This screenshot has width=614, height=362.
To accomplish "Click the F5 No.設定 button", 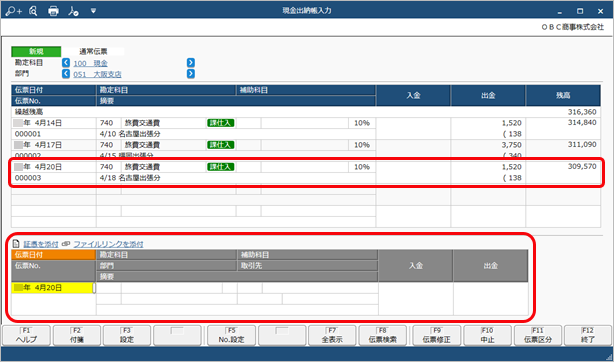I will click(231, 335).
